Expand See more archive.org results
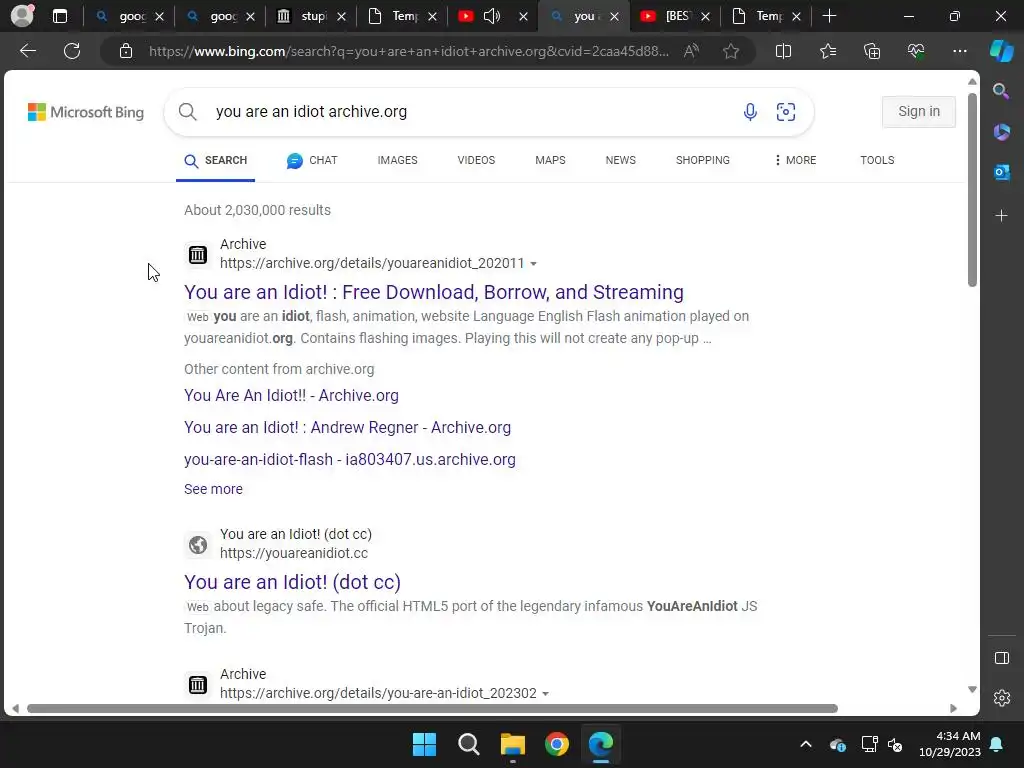The height and width of the screenshot is (768, 1024). 213,489
